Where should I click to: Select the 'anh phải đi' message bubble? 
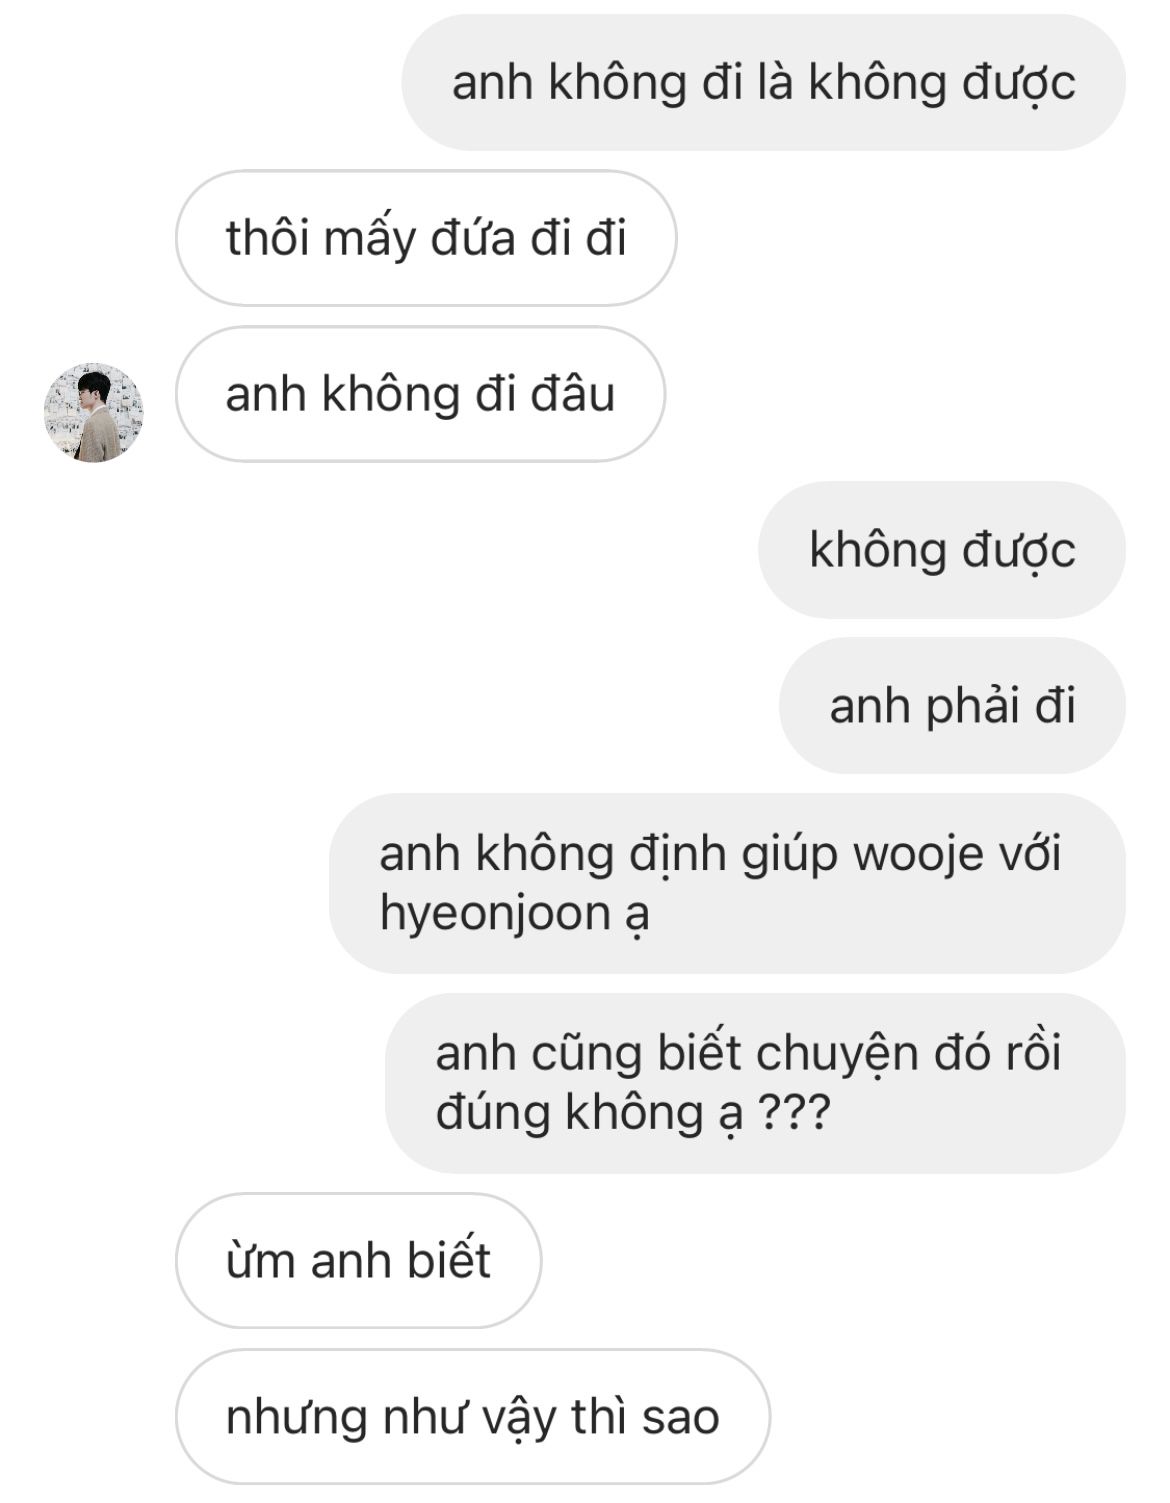point(952,706)
